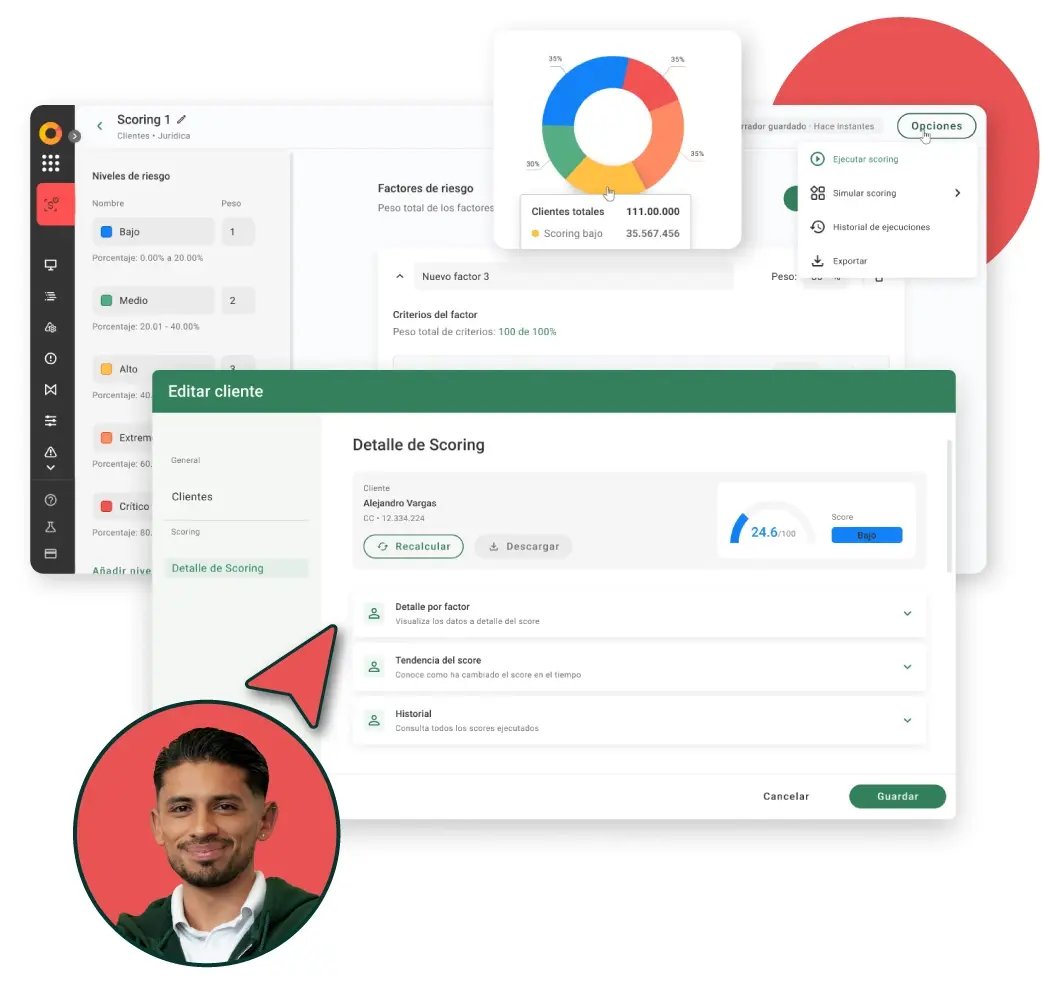Viewport: 1044px width, 993px height.
Task: Click the "100 de 100%" criteria weight text
Action: coord(527,332)
